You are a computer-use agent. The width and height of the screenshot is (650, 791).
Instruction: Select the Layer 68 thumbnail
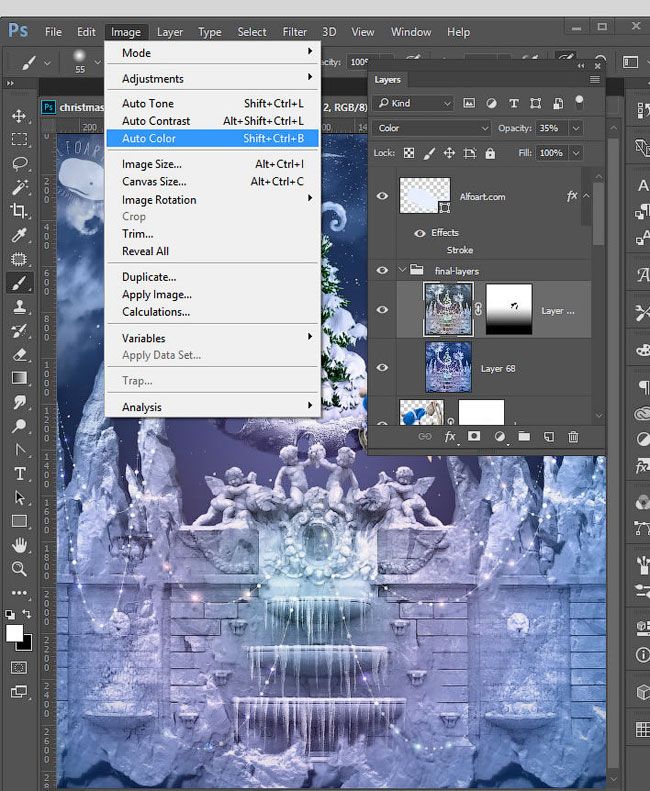click(x=448, y=368)
